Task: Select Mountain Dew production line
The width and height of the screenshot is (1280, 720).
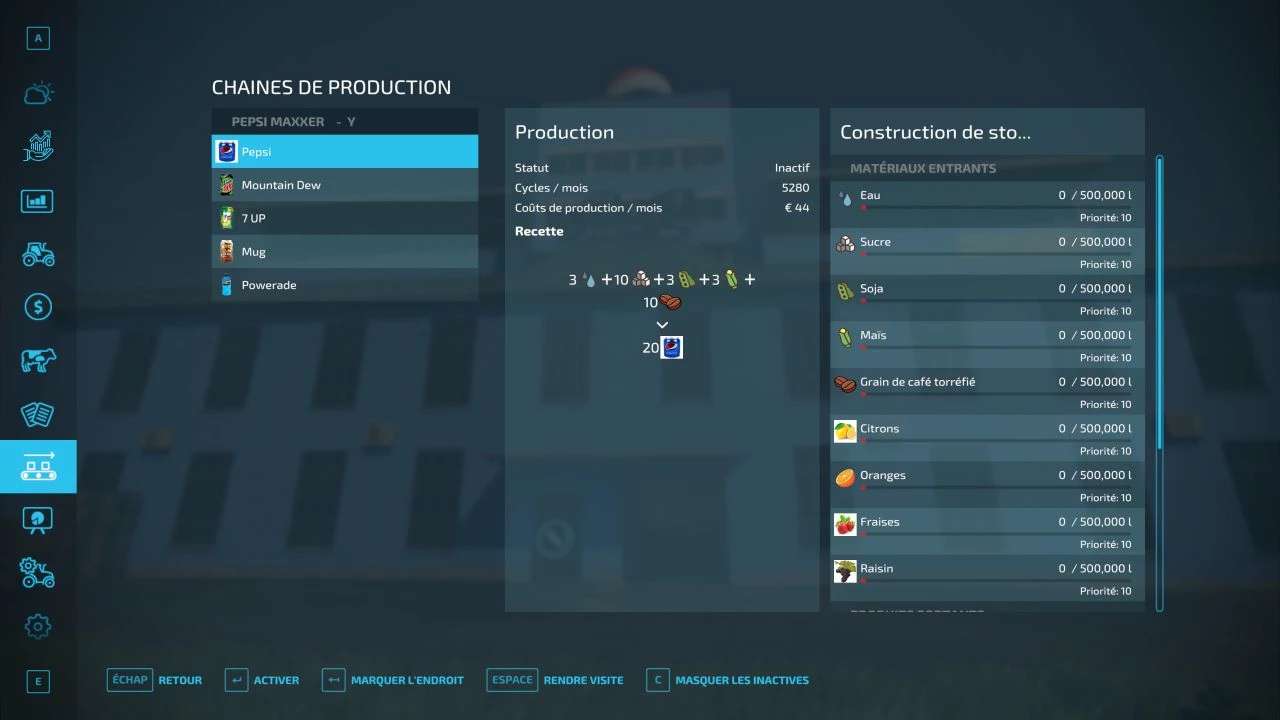Action: coord(344,185)
